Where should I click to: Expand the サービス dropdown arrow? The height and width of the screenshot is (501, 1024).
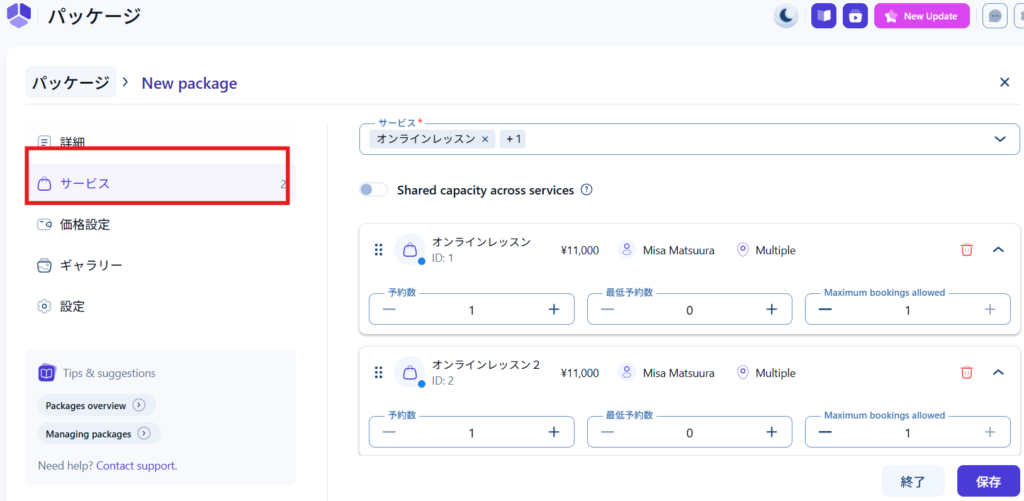pyautogui.click(x=1000, y=140)
